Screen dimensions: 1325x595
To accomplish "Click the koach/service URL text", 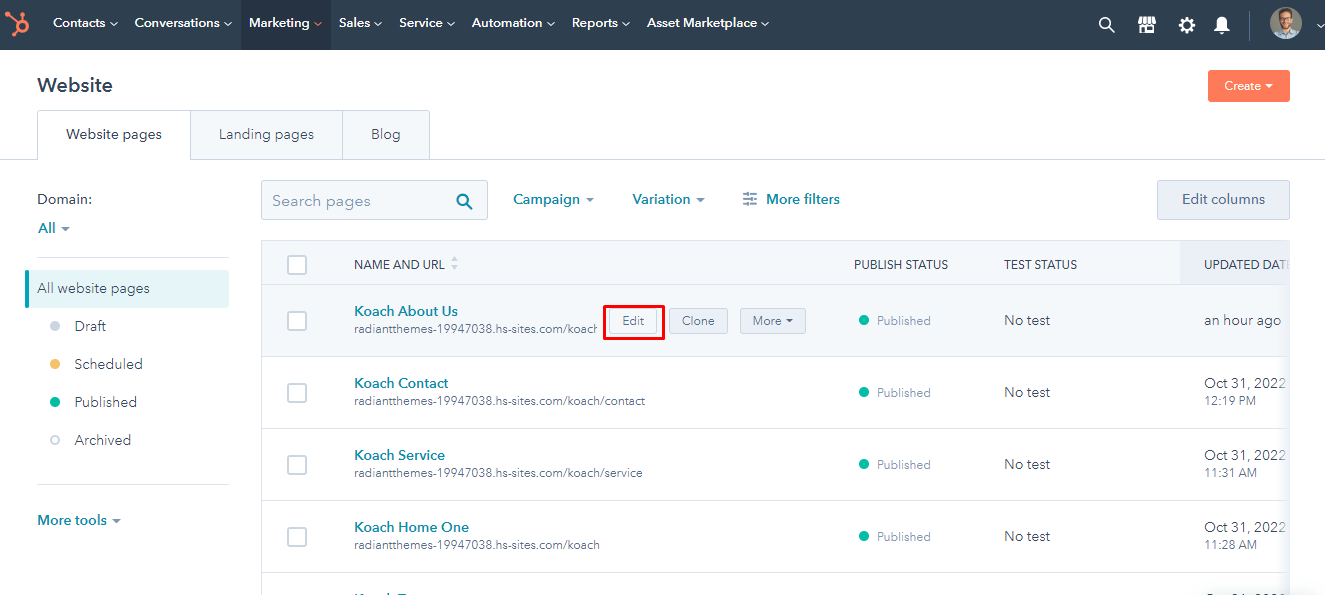I will 498,473.
